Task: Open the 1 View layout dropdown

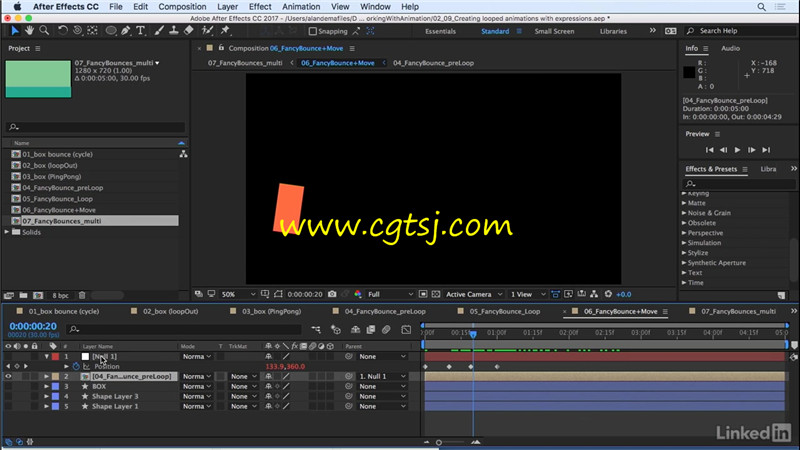Action: coord(528,294)
